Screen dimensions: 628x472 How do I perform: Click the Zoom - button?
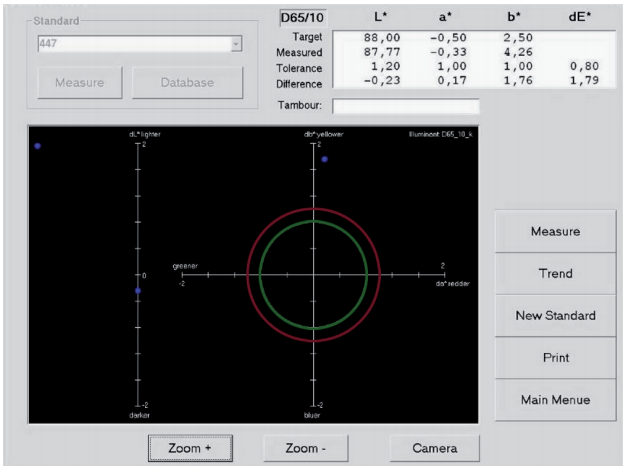coord(304,448)
